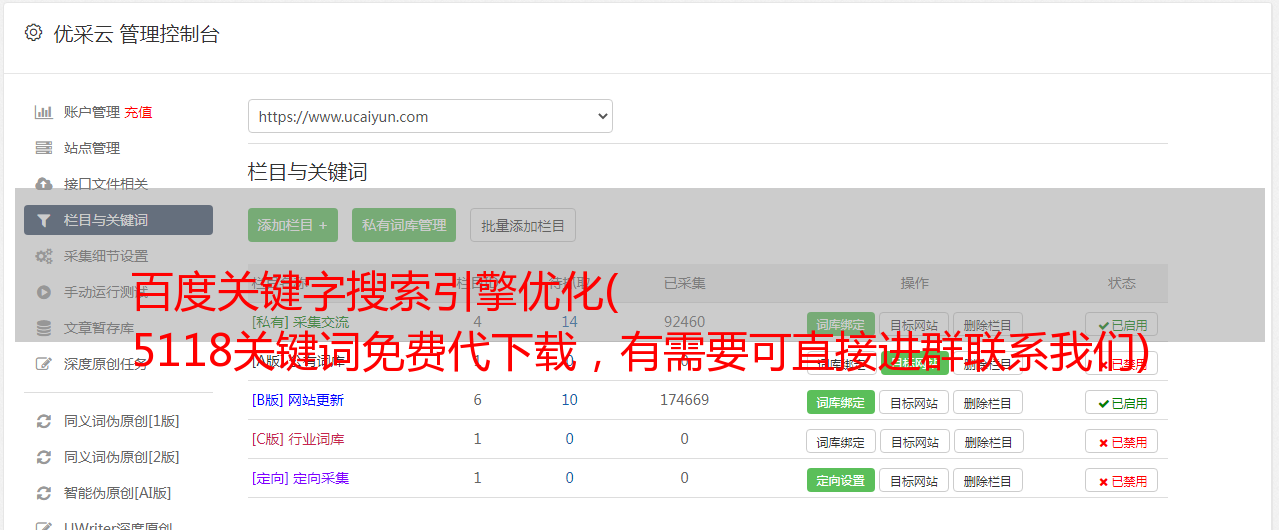Screen dimensions: 1279x530
Task: Click the 174669 collected count cell
Action: [684, 400]
